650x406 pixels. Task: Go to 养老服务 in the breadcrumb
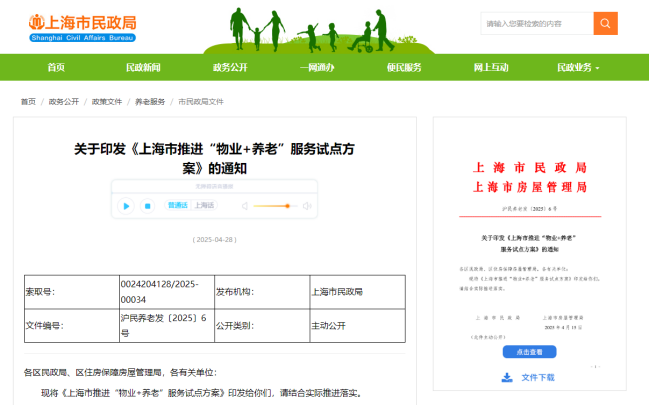click(x=150, y=102)
